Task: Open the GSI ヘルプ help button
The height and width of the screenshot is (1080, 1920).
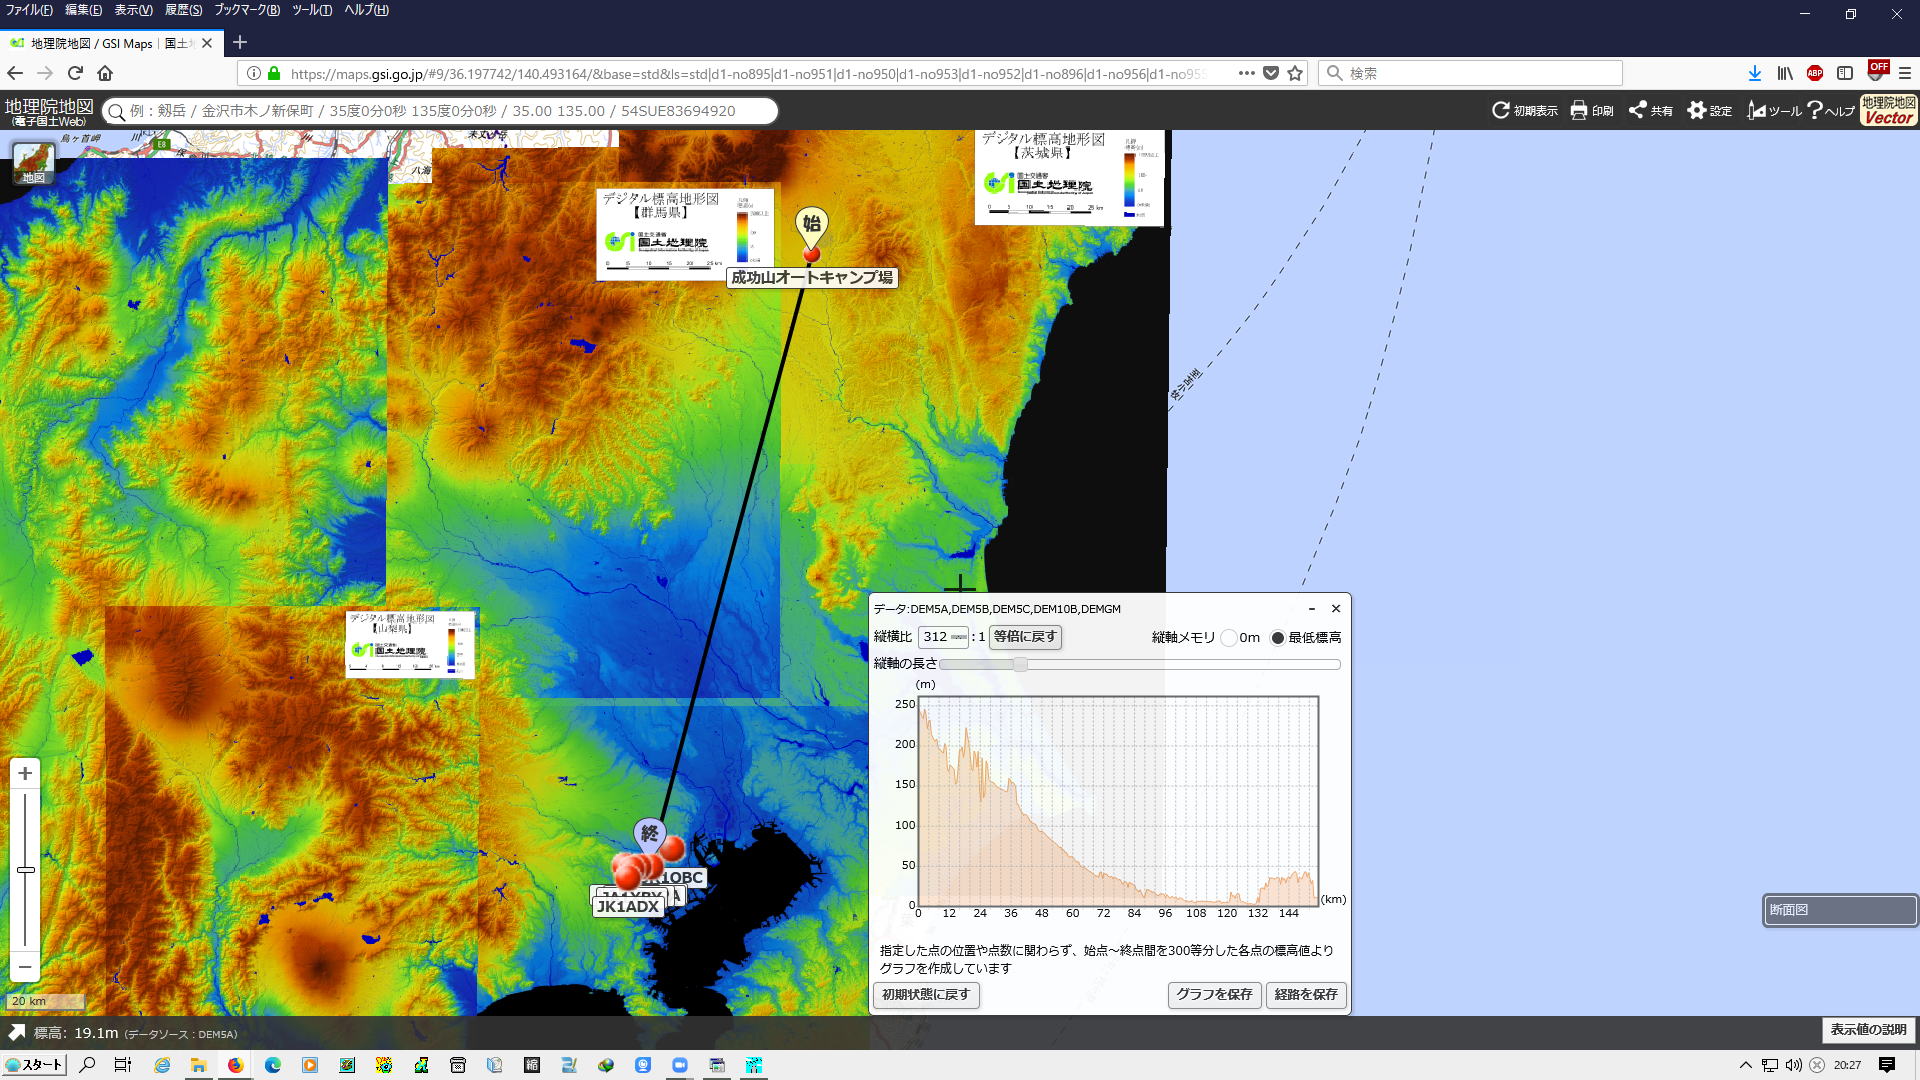Action: (1831, 111)
